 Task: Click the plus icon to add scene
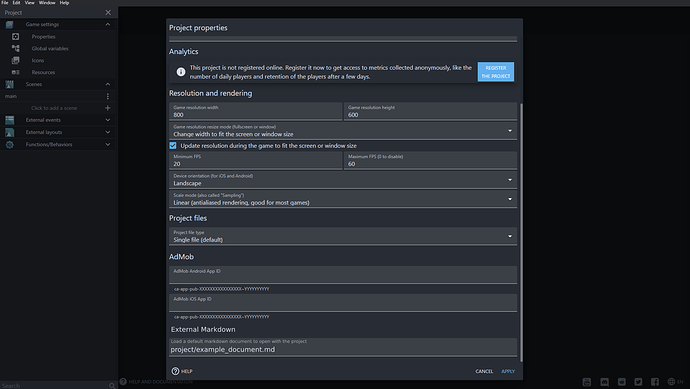tap(108, 108)
